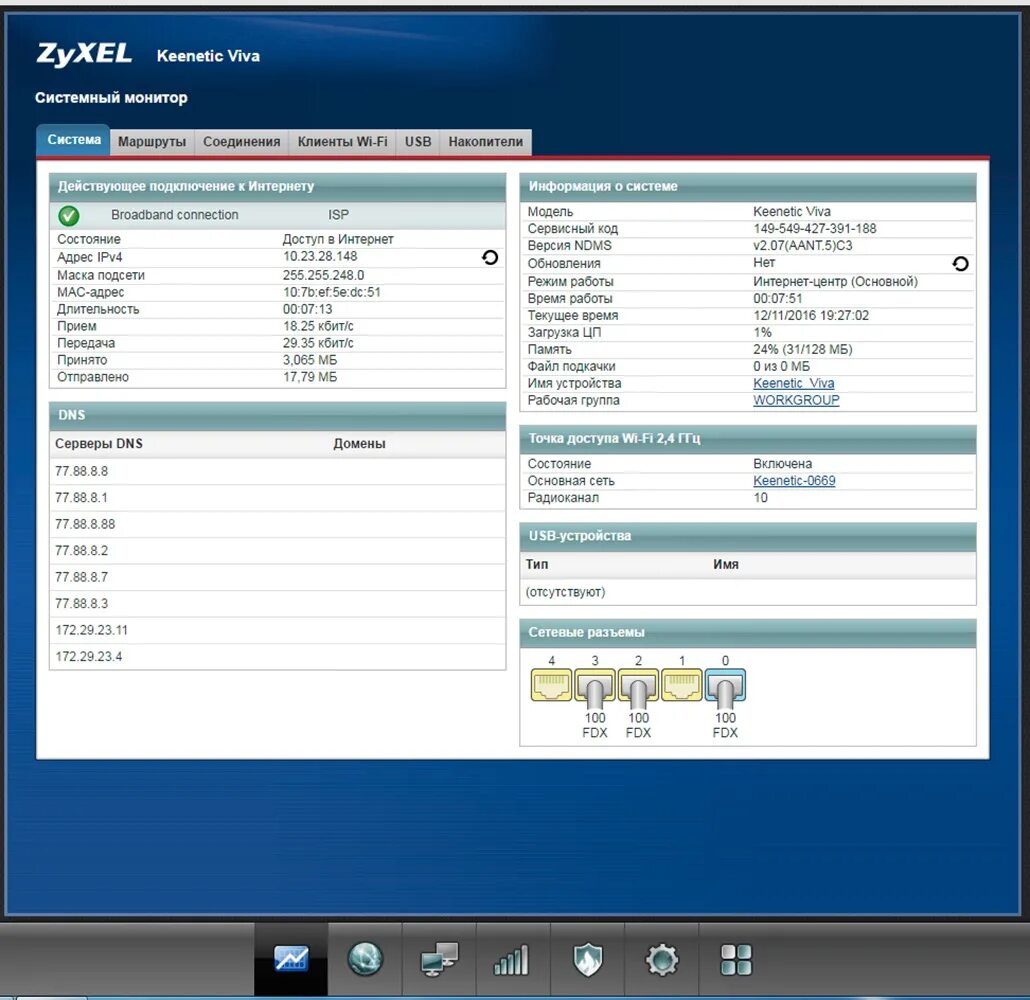The image size is (1030, 1000).
Task: Switch to the Маршруты tab
Action: [152, 142]
